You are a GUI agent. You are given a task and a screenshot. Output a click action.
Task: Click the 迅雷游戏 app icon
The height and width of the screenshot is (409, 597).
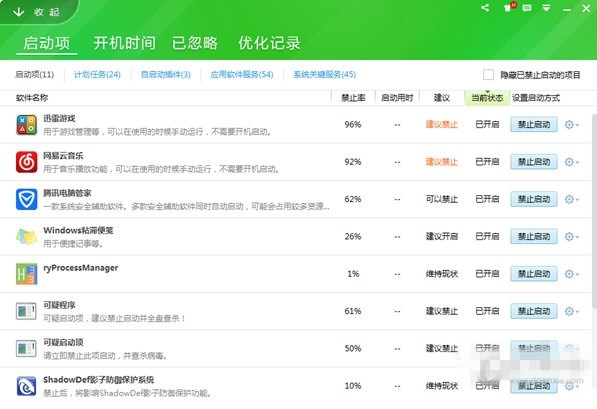[26, 125]
